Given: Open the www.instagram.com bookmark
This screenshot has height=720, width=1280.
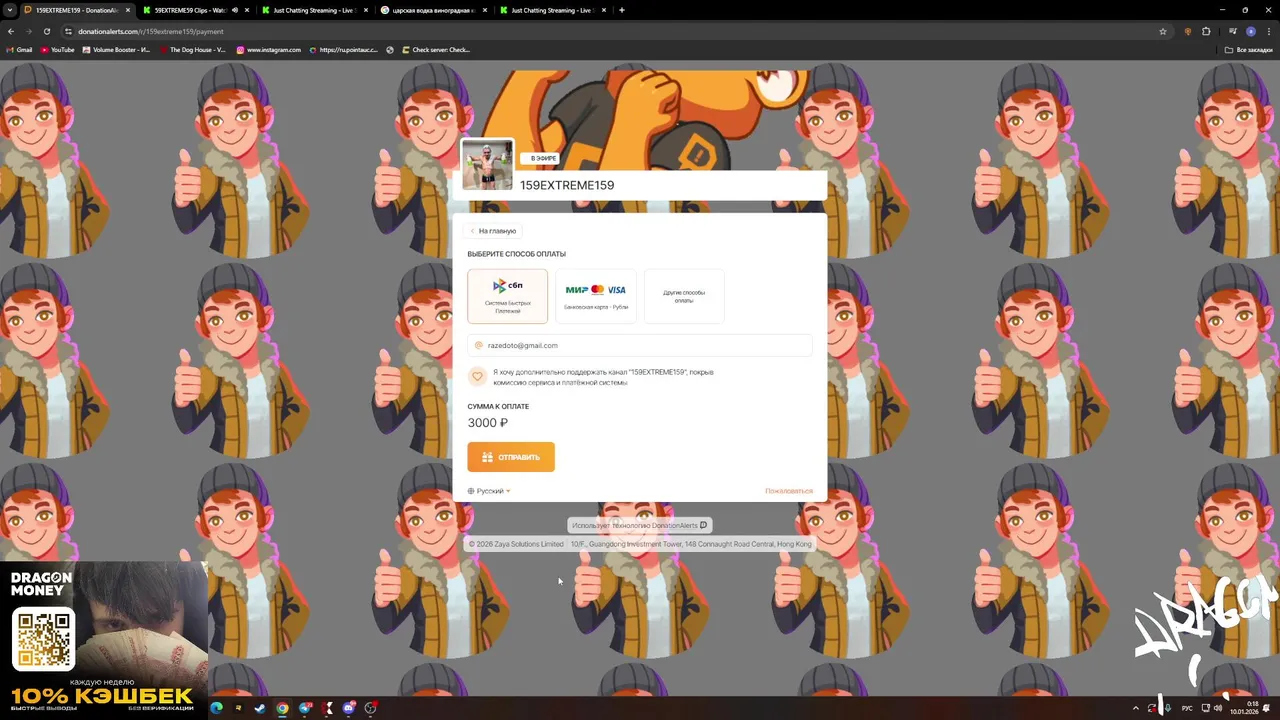Looking at the screenshot, I should [x=268, y=49].
